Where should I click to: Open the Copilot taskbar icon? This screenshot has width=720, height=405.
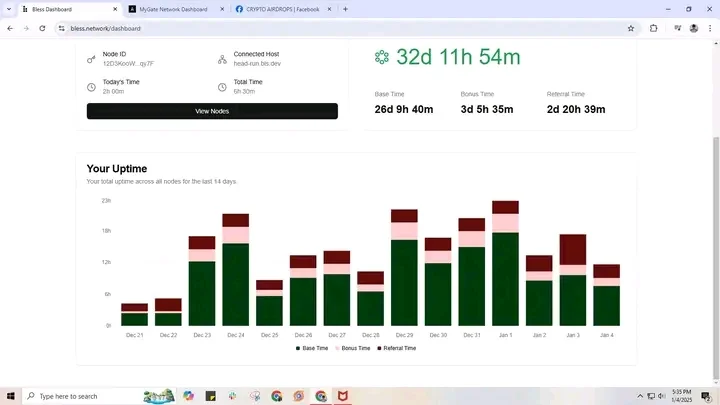pos(188,396)
